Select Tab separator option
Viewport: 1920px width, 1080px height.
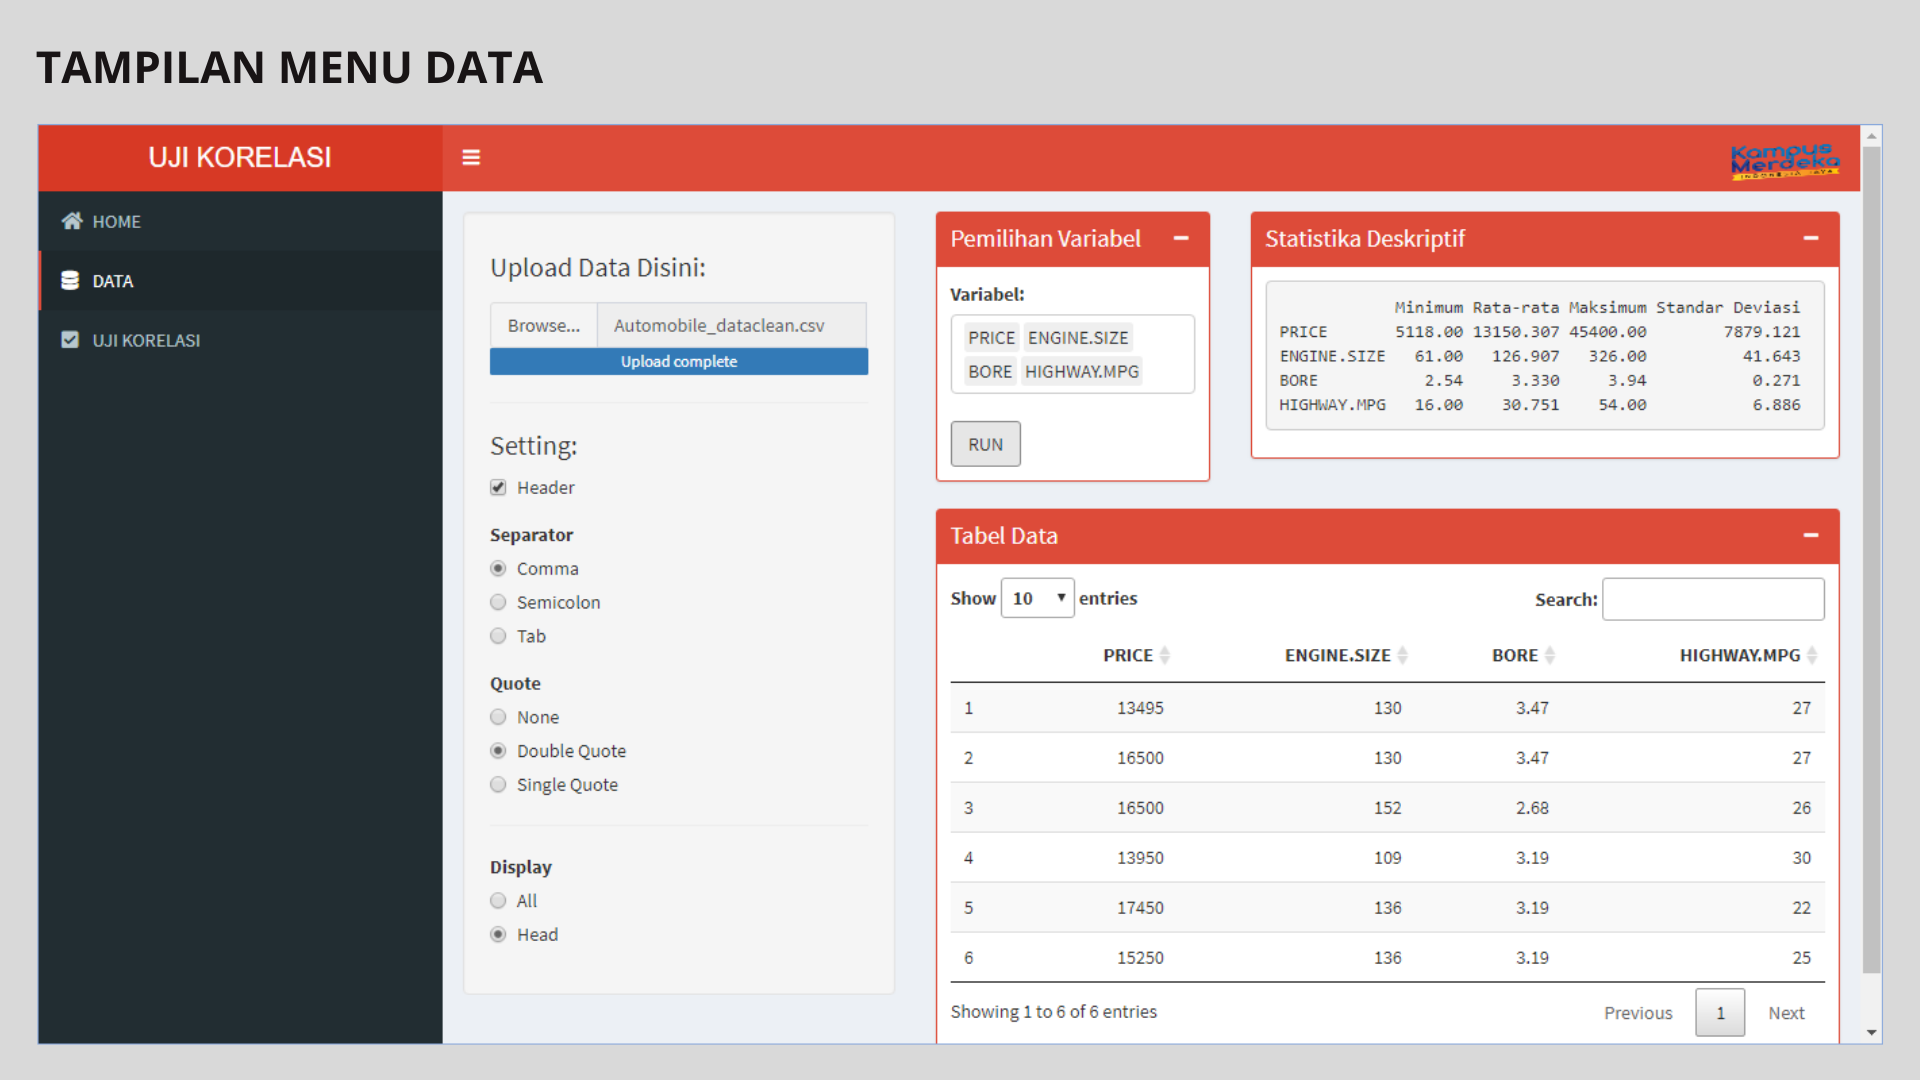(x=498, y=637)
